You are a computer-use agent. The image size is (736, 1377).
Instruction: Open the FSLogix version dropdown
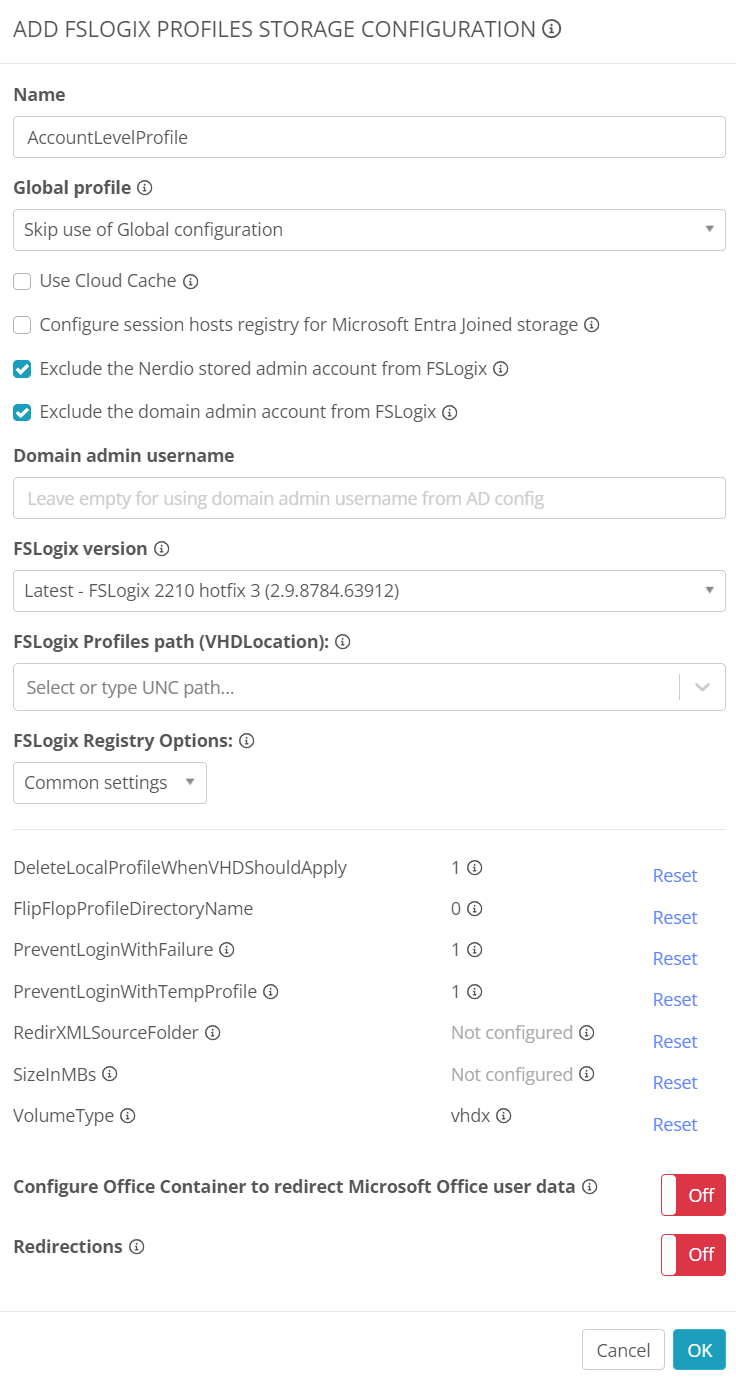click(369, 591)
